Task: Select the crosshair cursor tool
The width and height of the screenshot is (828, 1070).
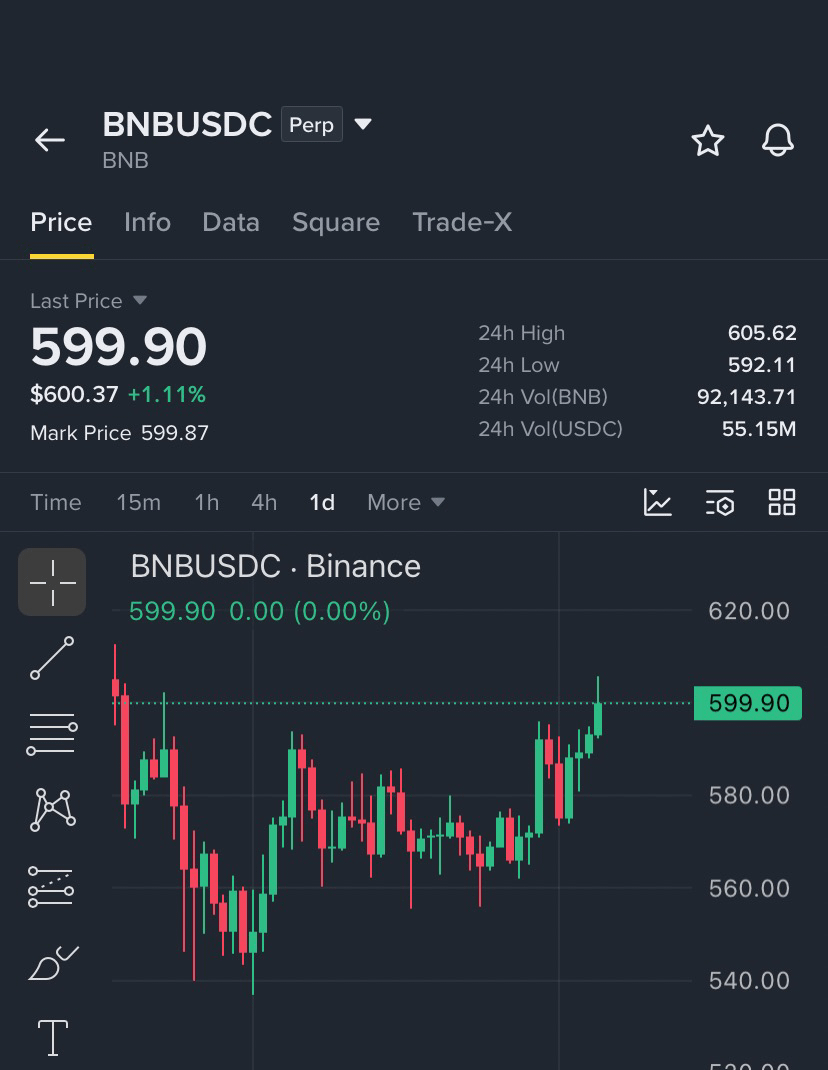Action: coord(52,582)
